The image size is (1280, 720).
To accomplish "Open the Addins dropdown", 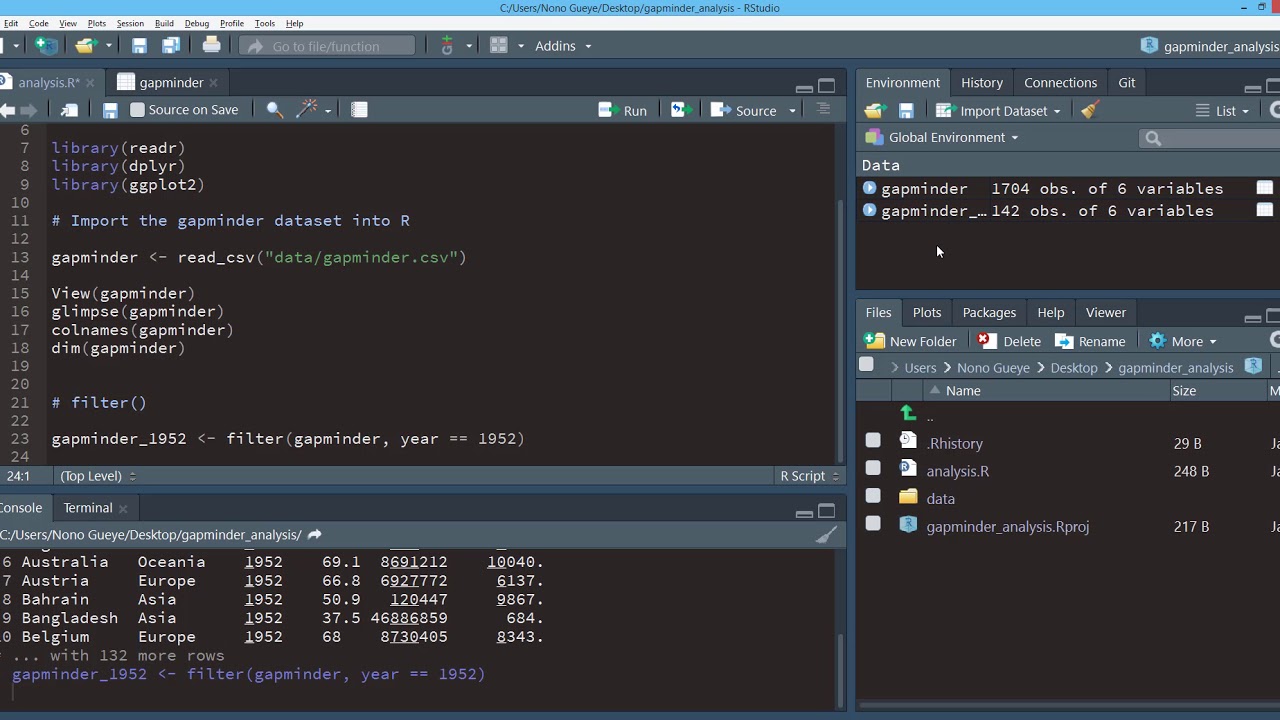I will pos(563,46).
